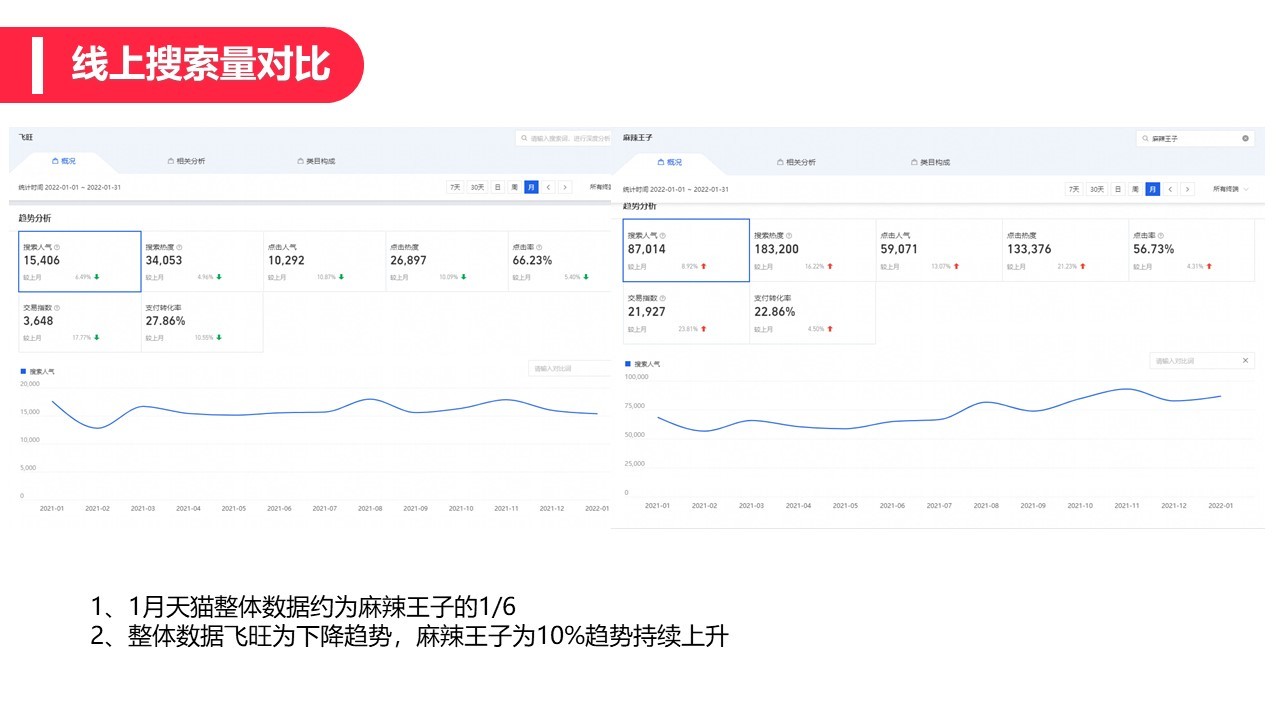Select the 相关分析 analysis icon for 飞旺

coord(170,161)
